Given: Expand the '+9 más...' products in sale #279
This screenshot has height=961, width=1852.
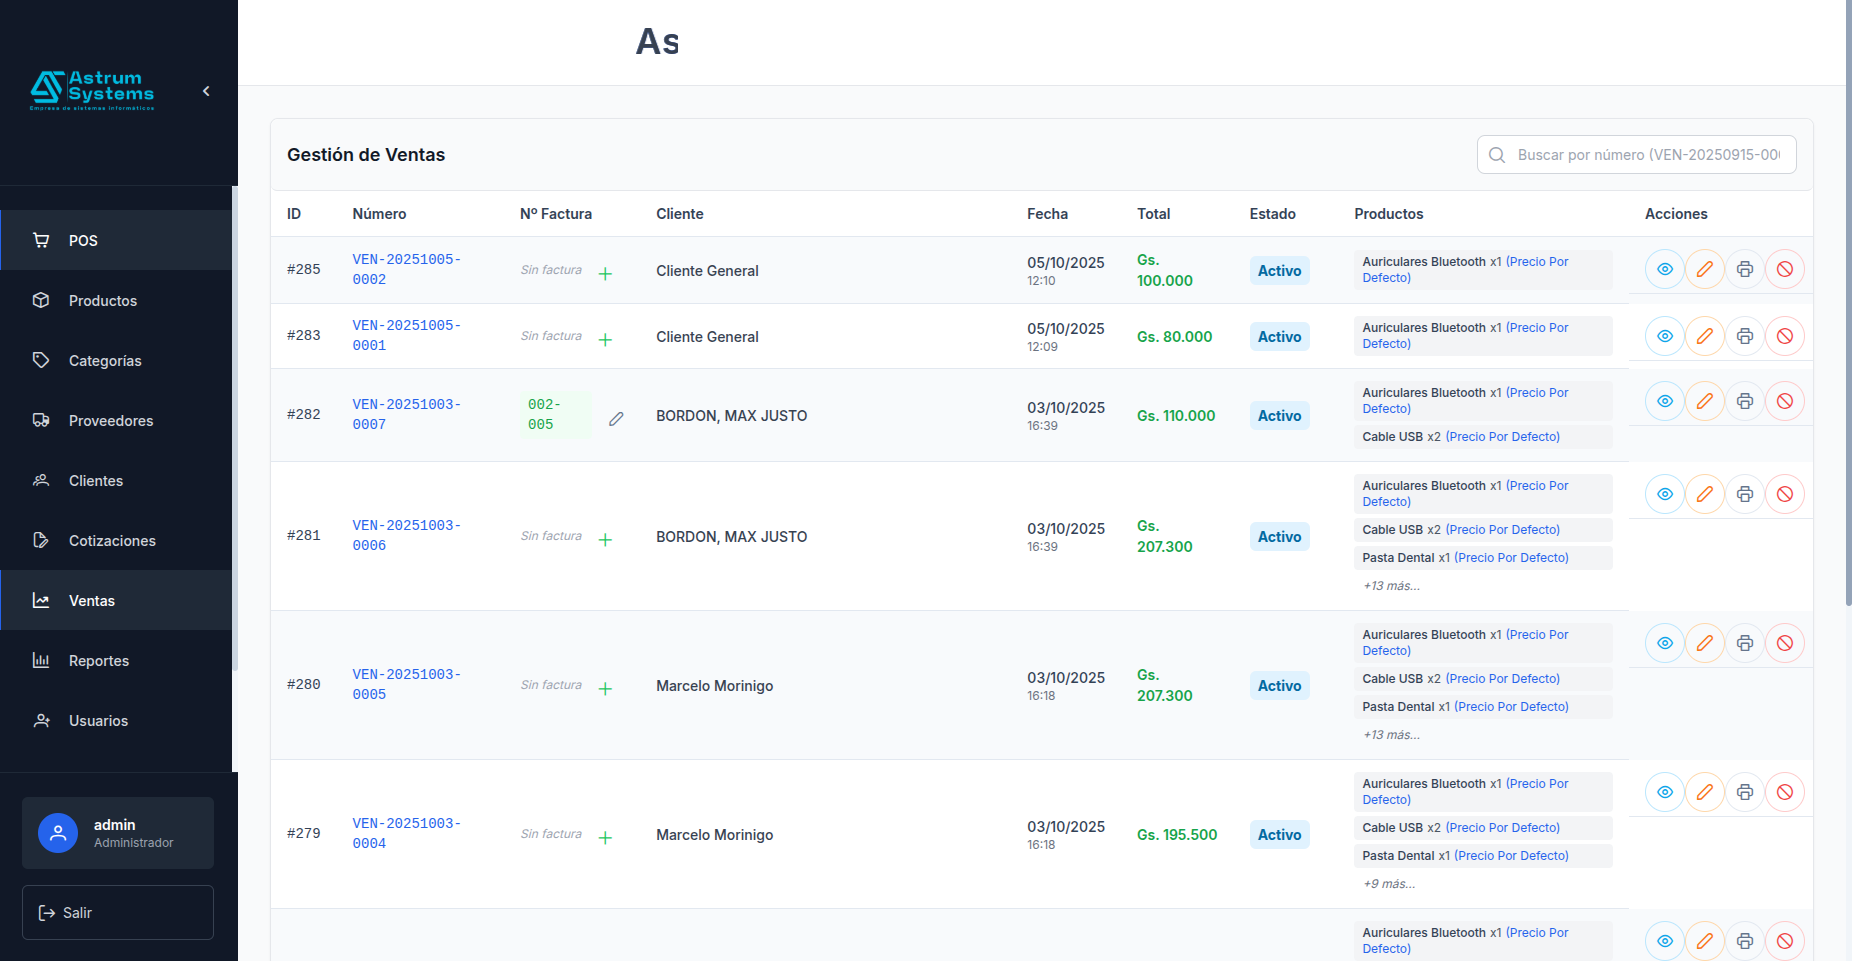Looking at the screenshot, I should click(1389, 884).
